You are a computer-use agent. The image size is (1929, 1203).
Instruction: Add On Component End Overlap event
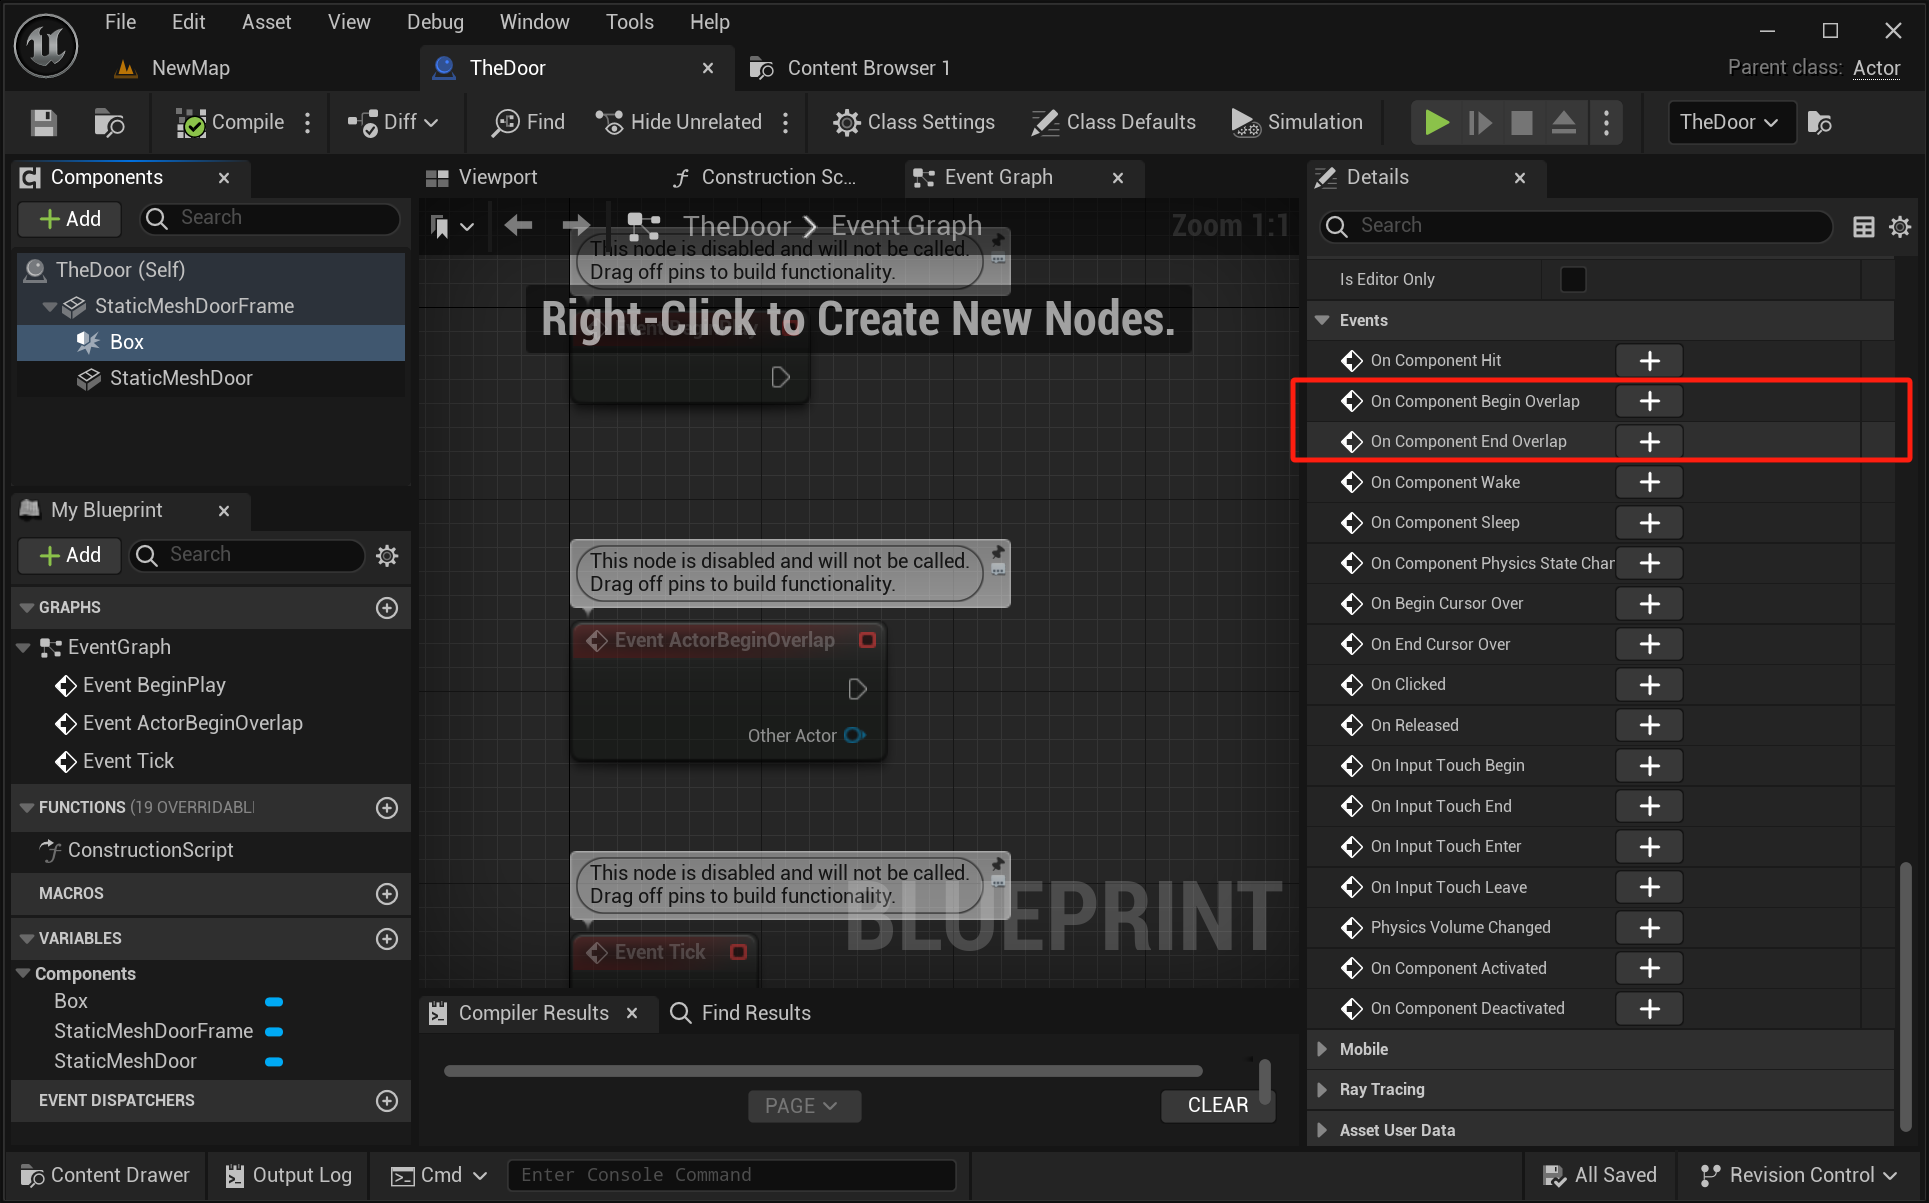(x=1650, y=442)
